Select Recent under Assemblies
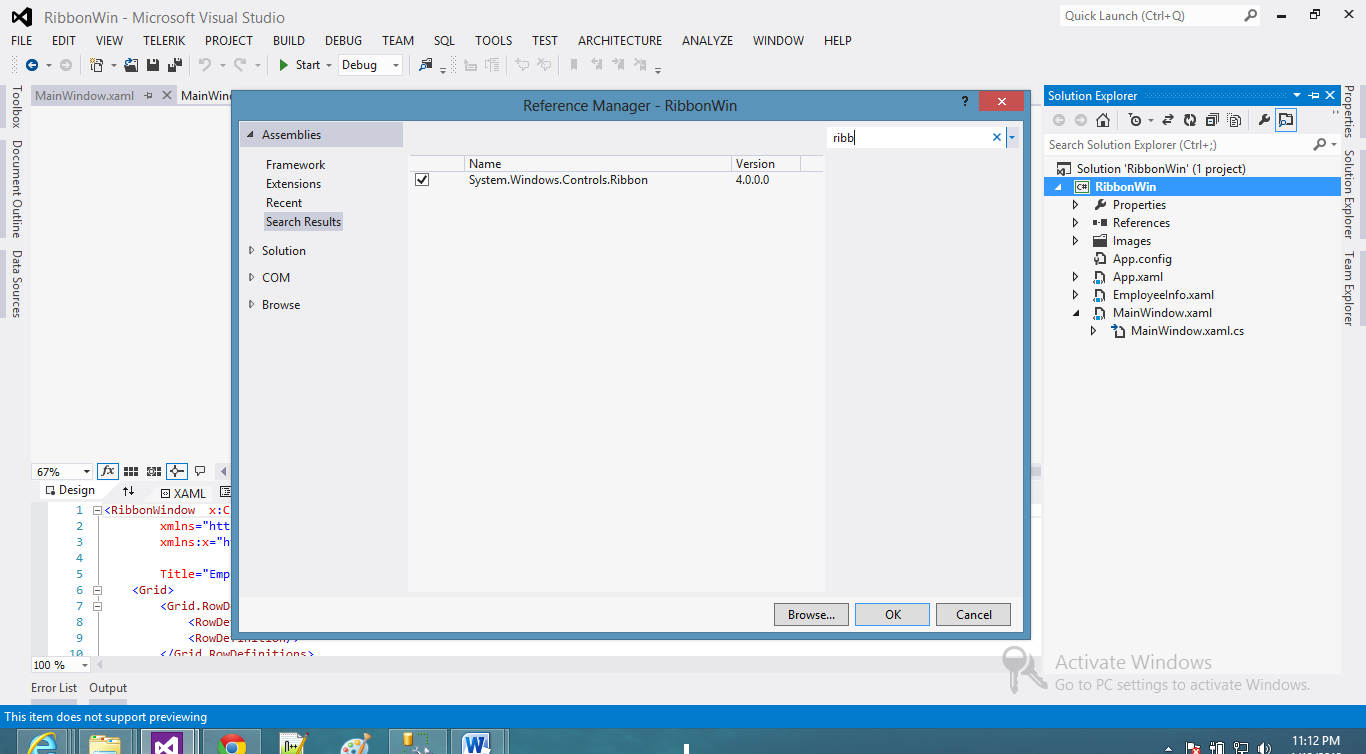Image resolution: width=1366 pixels, height=754 pixels. click(284, 203)
